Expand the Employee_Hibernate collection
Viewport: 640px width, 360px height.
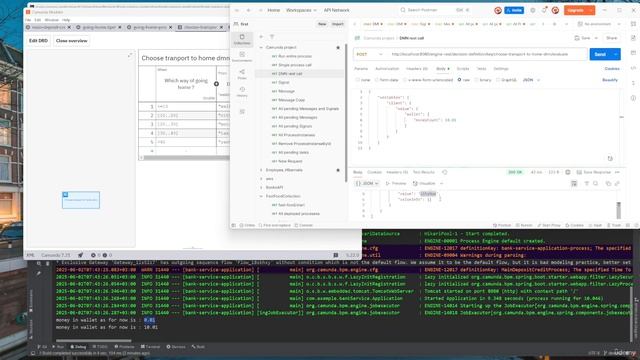(261, 170)
